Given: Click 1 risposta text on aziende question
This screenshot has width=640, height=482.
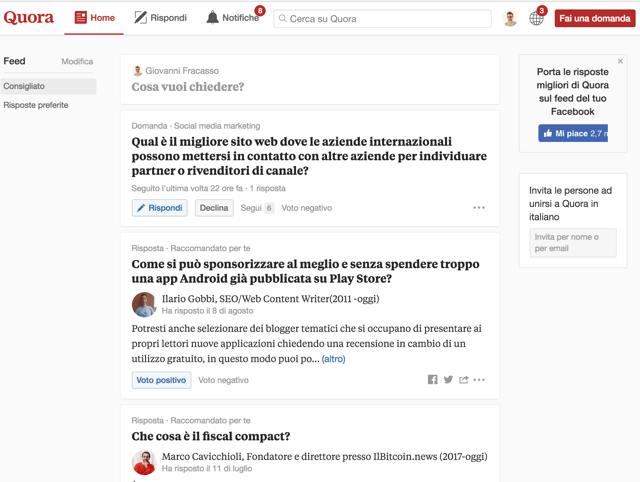Looking at the screenshot, I should (x=267, y=188).
